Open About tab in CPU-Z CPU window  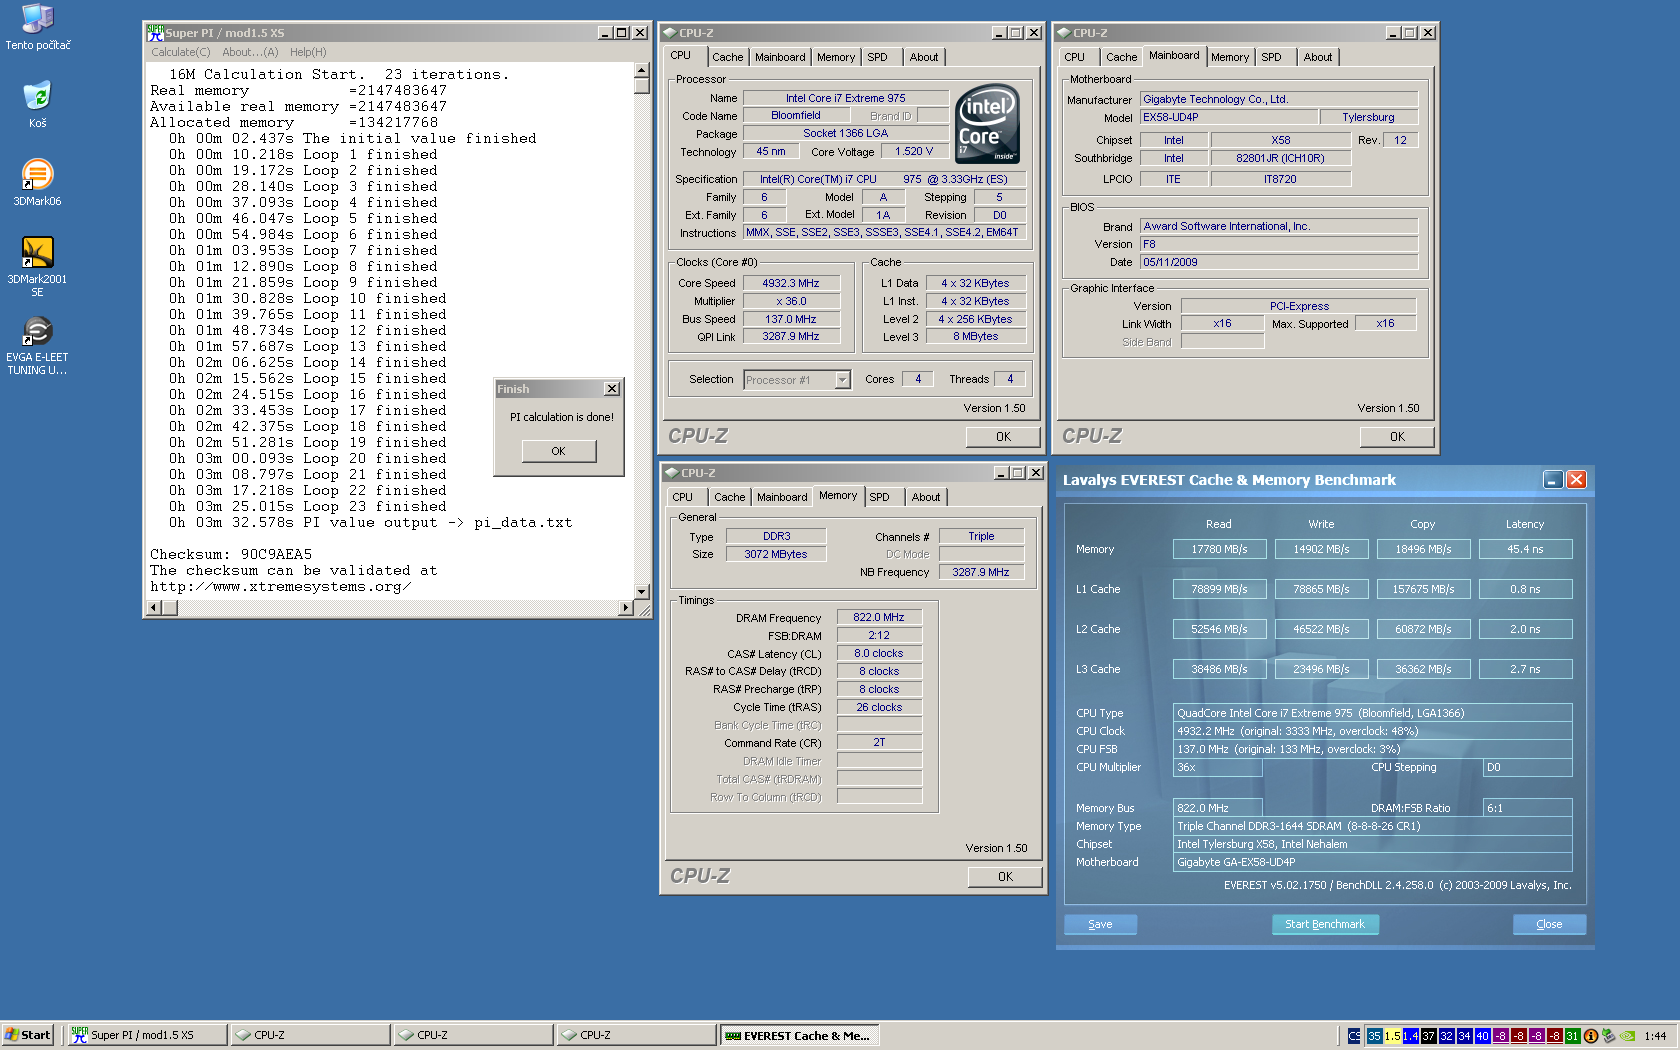click(924, 57)
